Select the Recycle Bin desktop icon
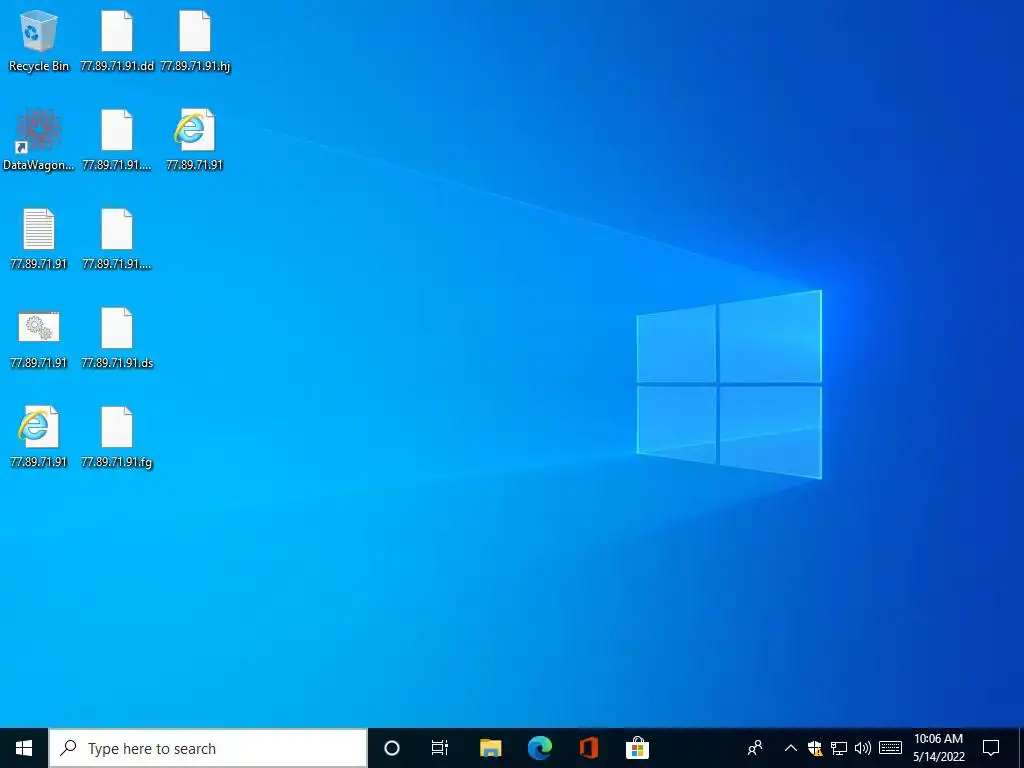The width and height of the screenshot is (1024, 768). click(39, 40)
